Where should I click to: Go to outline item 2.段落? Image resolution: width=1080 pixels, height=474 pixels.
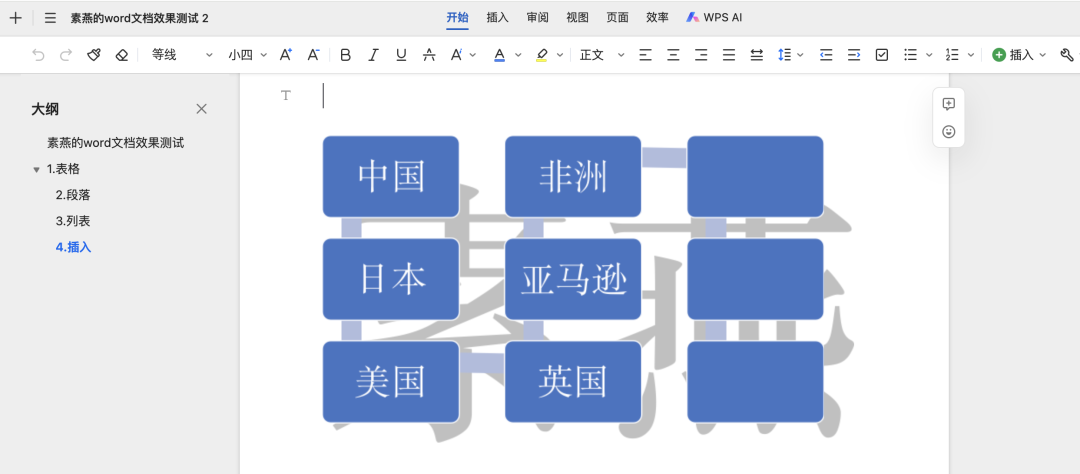click(x=73, y=195)
